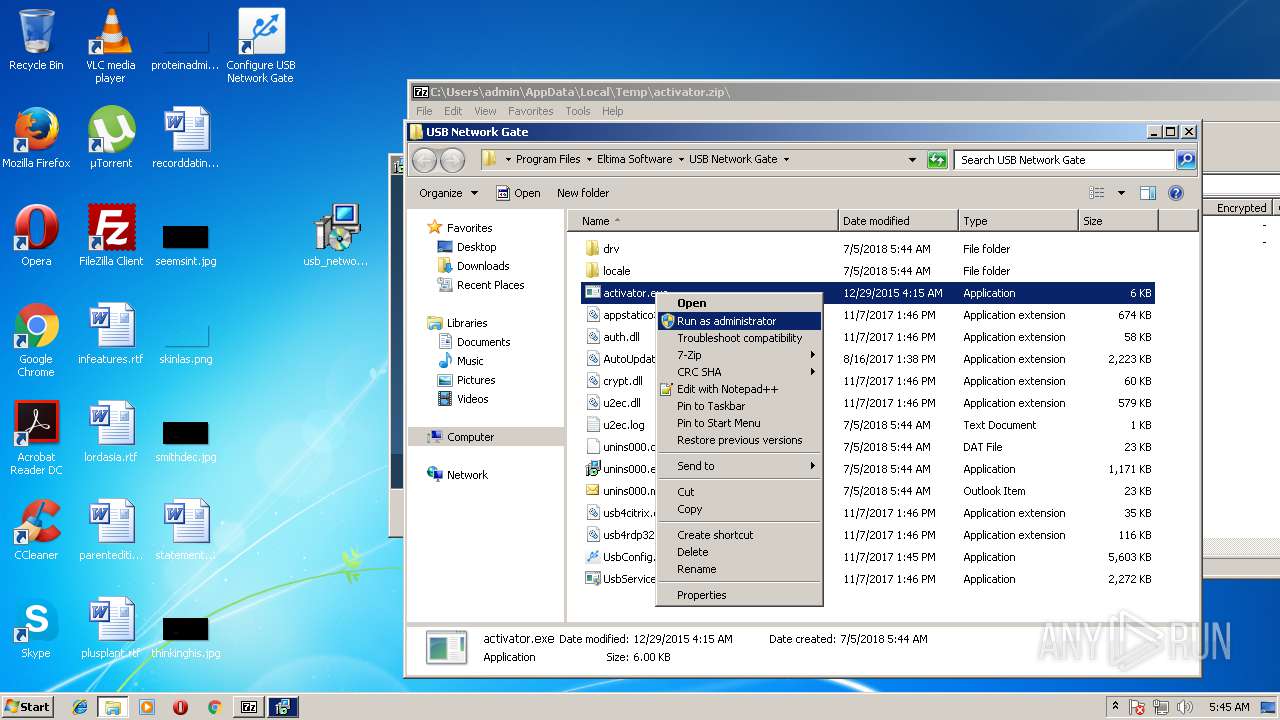Screen dimensions: 1280x720
Task: Refresh the USB Network Gate folder view
Action: pyautogui.click(x=936, y=159)
